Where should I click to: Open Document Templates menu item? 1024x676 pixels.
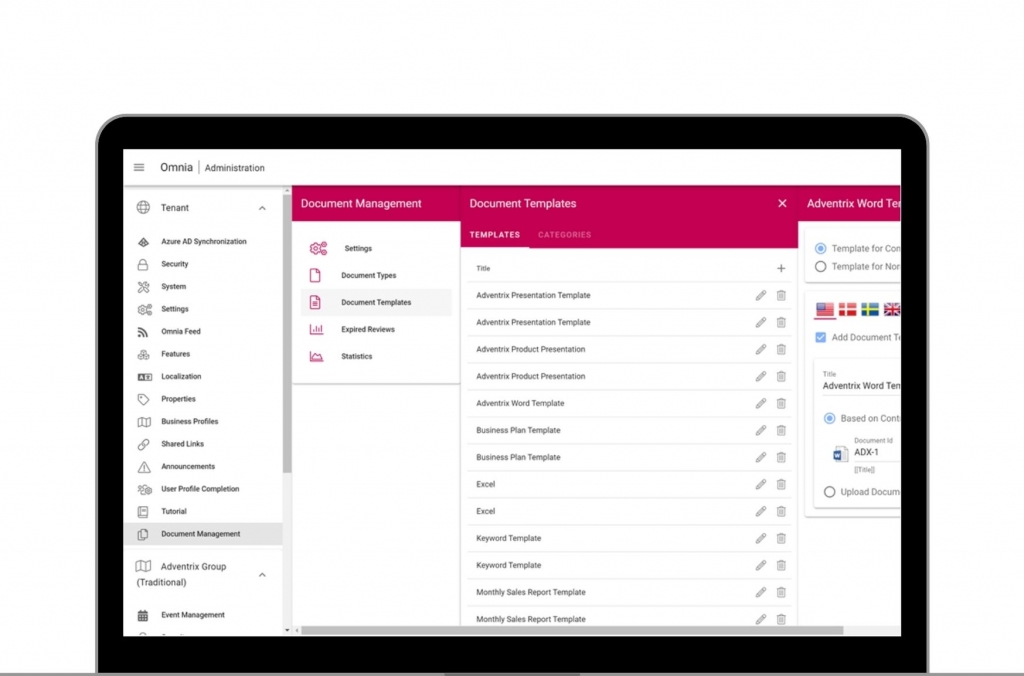click(x=376, y=302)
